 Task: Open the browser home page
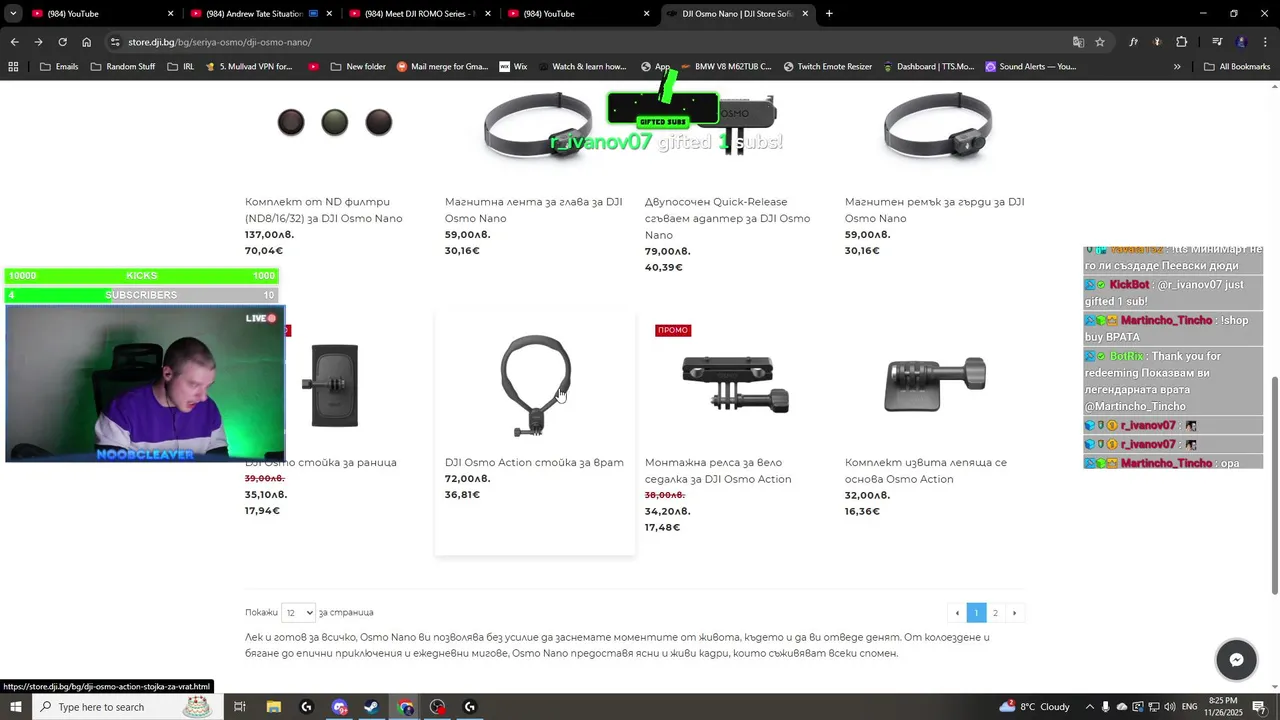point(86,42)
